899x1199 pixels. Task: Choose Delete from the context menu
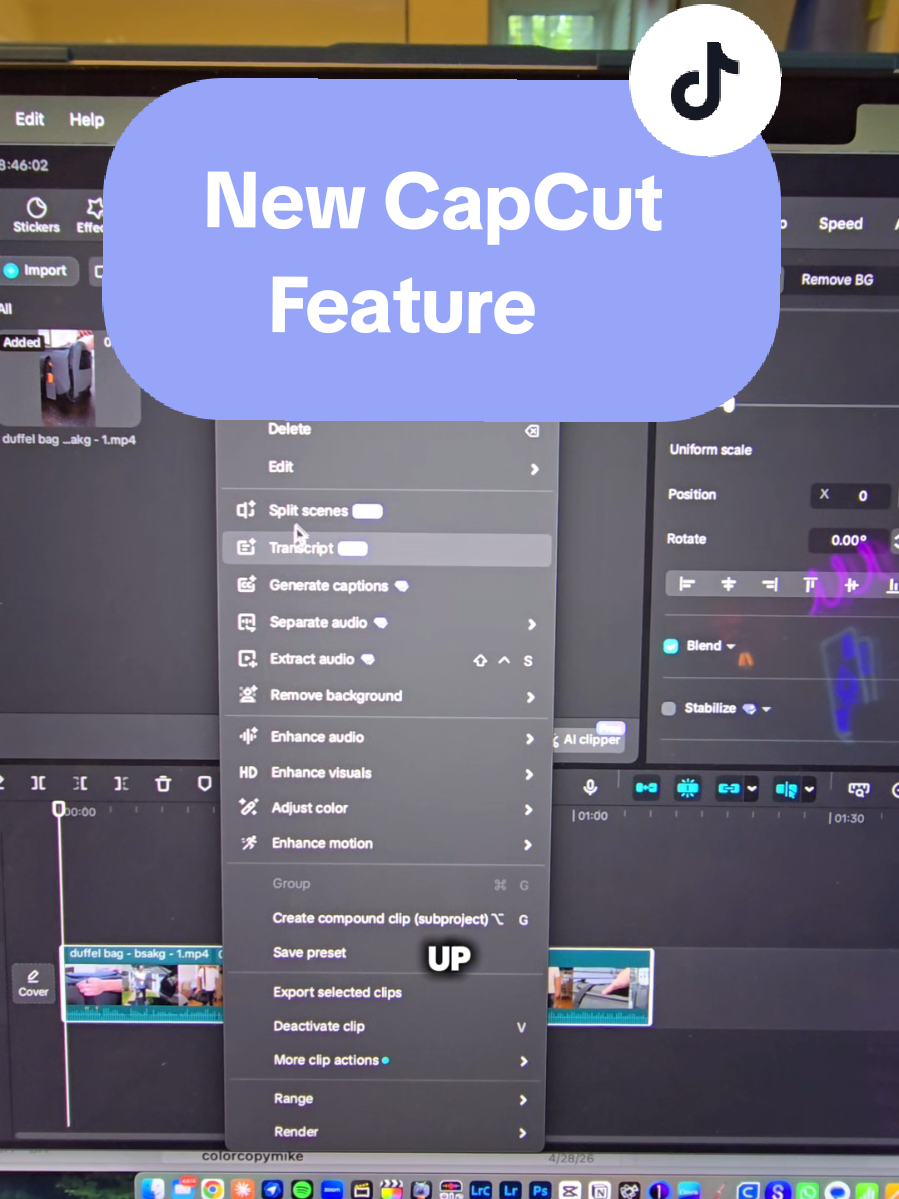pyautogui.click(x=387, y=430)
